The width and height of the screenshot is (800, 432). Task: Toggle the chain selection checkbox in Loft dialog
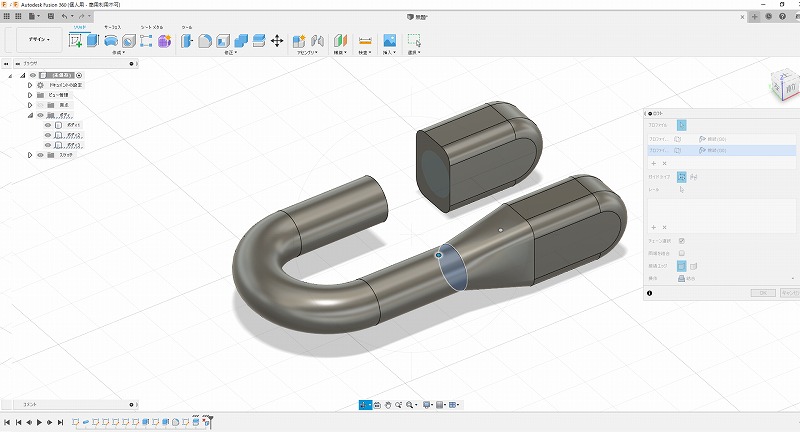[681, 240]
